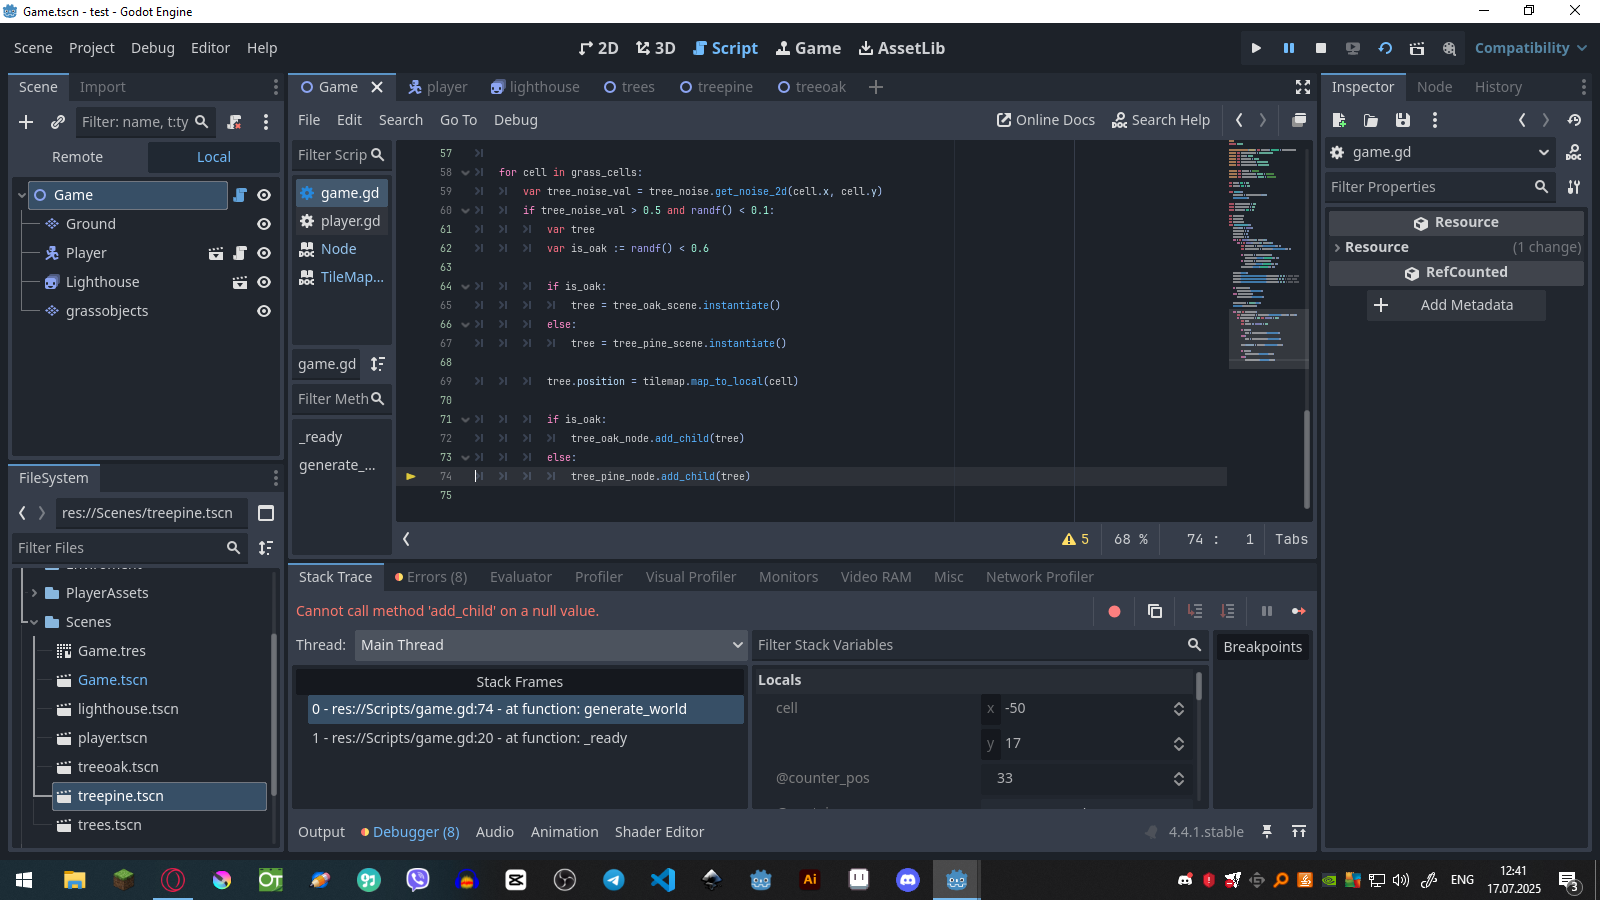This screenshot has width=1600, height=900.
Task: Open the Main Thread dropdown
Action: point(551,645)
